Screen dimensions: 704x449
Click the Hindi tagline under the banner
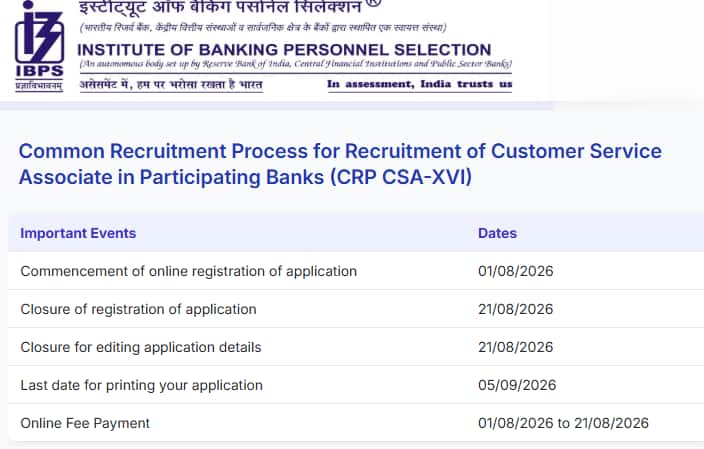tap(171, 84)
